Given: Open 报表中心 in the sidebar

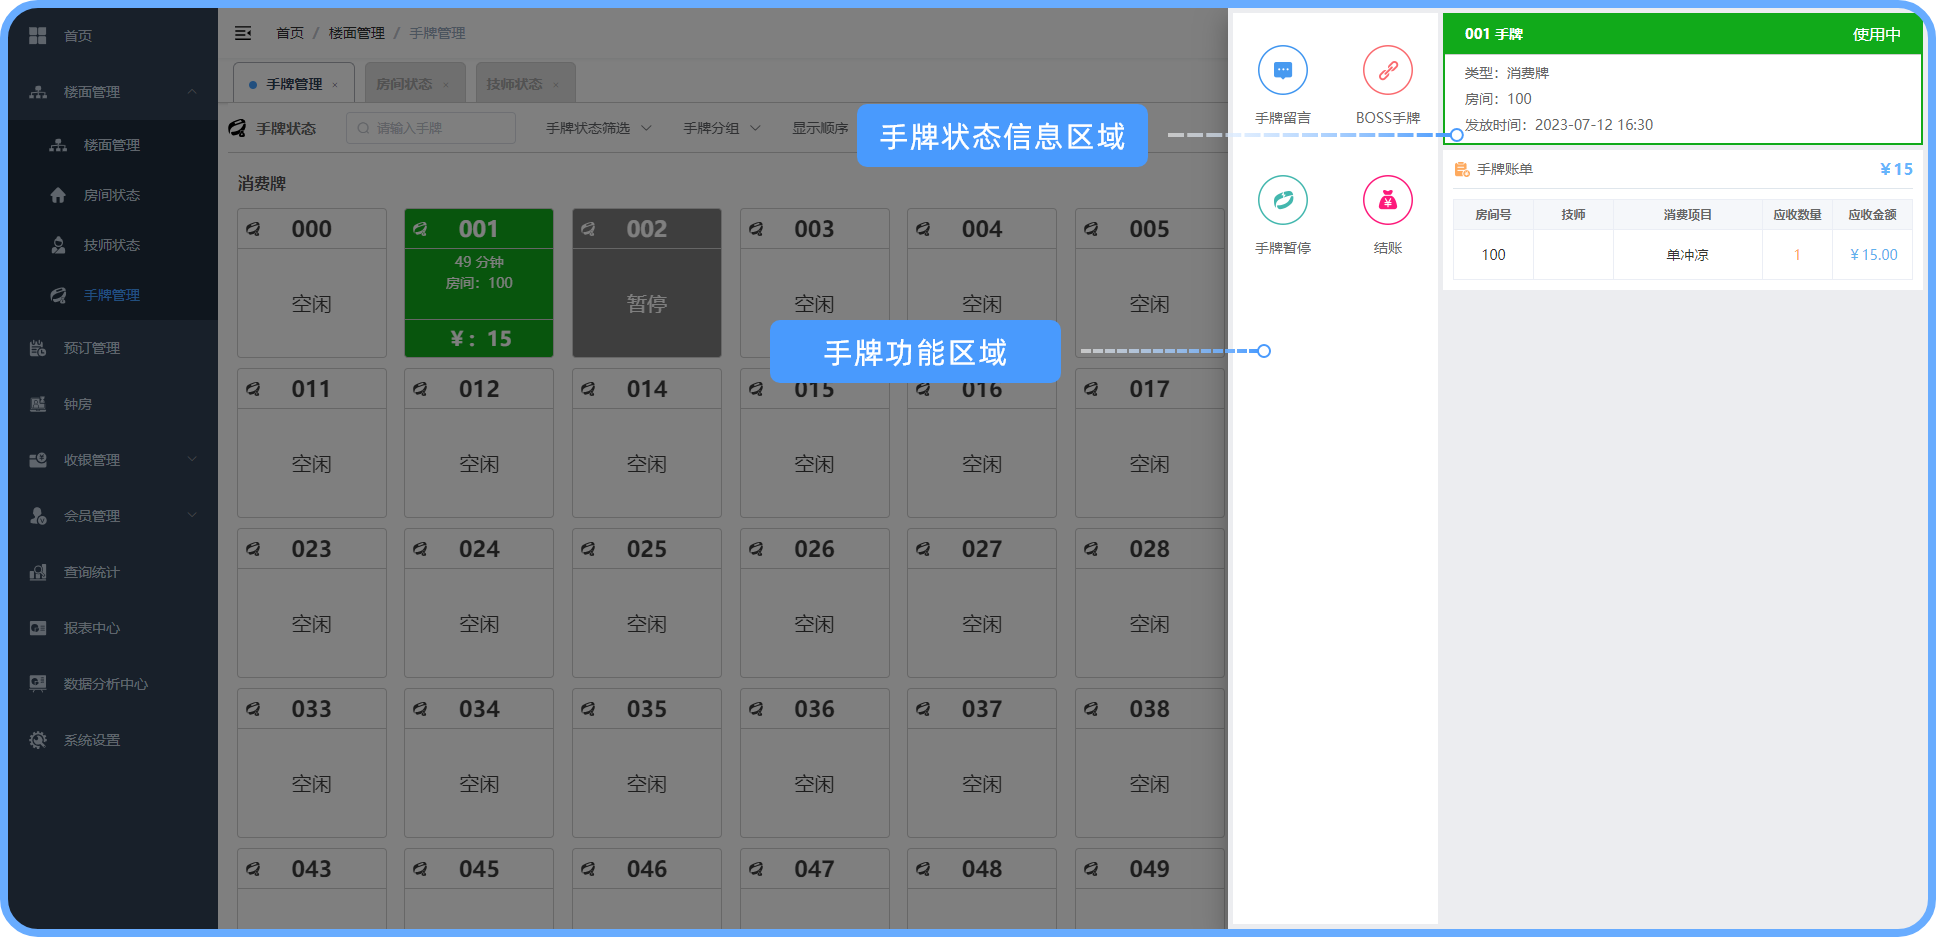Looking at the screenshot, I should [x=113, y=628].
